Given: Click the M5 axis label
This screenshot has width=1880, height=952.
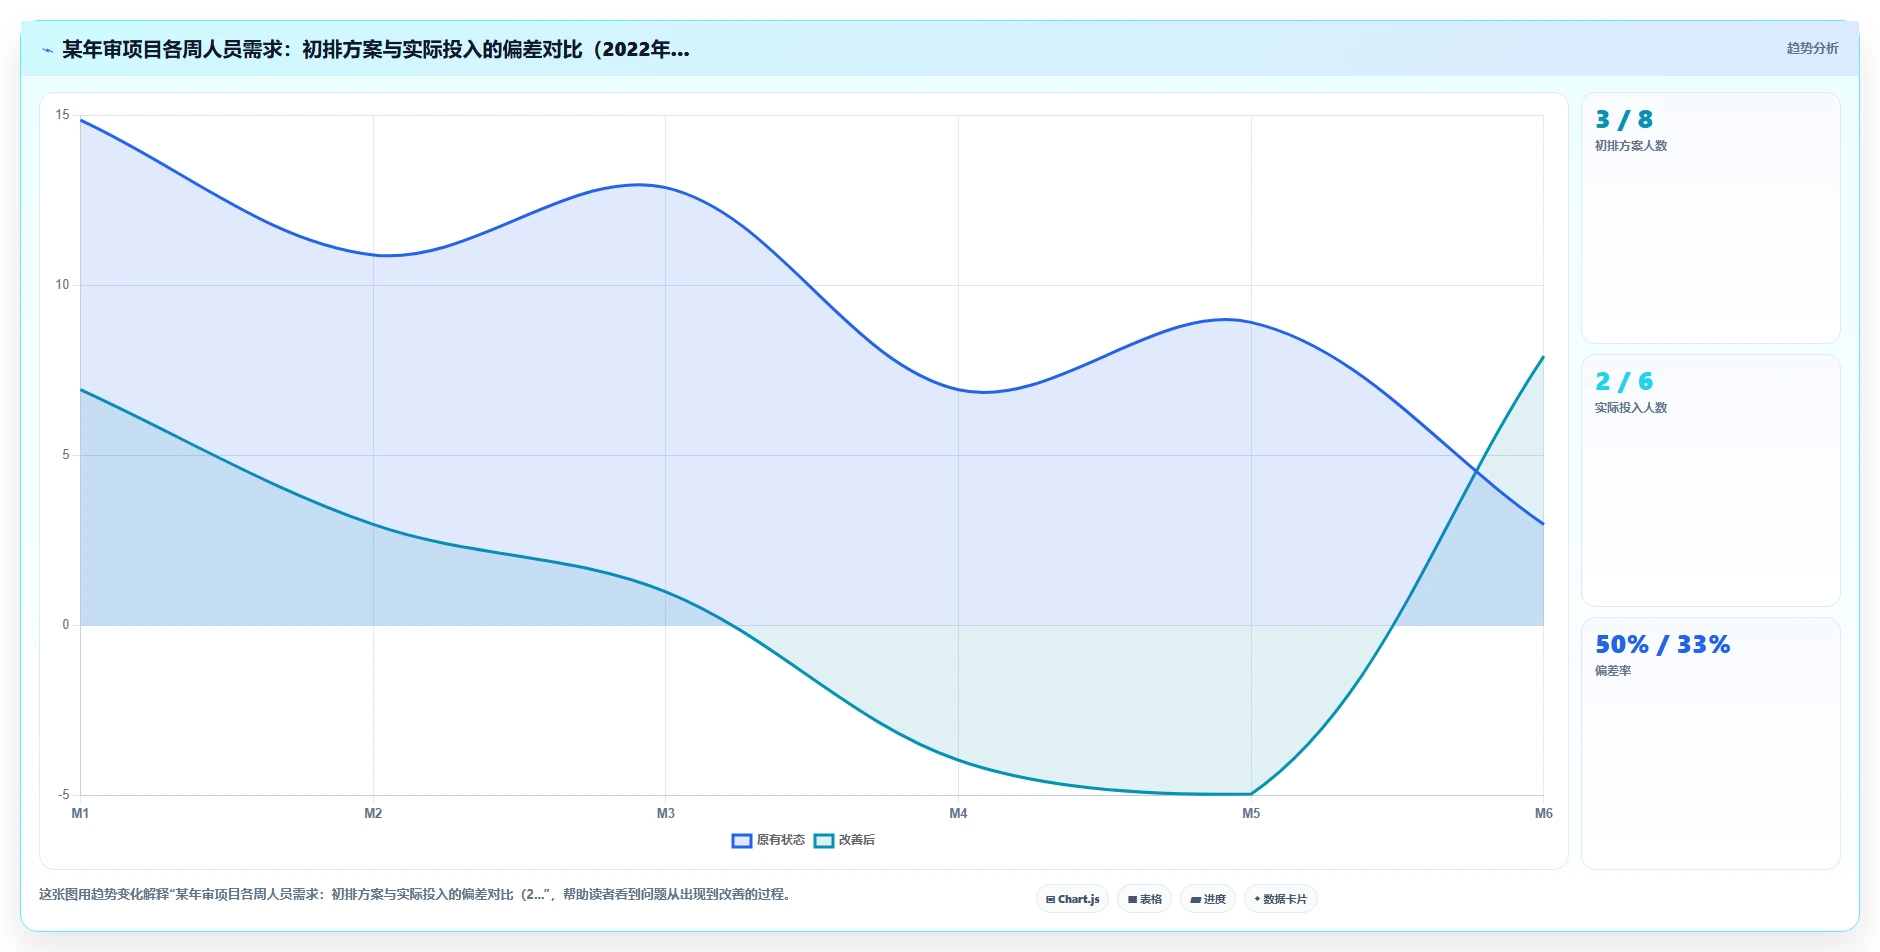Looking at the screenshot, I should 1251,813.
